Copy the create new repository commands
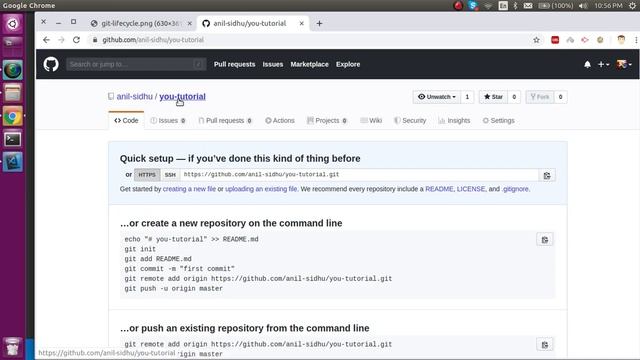Image resolution: width=640 pixels, height=360 pixels. coord(545,240)
